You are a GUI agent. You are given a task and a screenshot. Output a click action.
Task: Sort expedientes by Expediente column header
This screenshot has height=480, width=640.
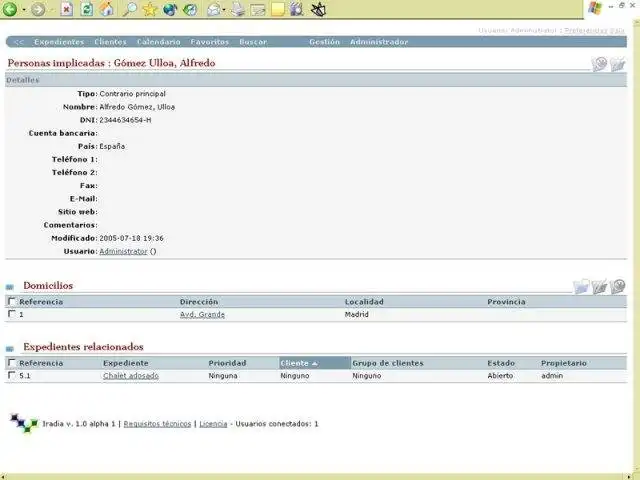pos(126,363)
